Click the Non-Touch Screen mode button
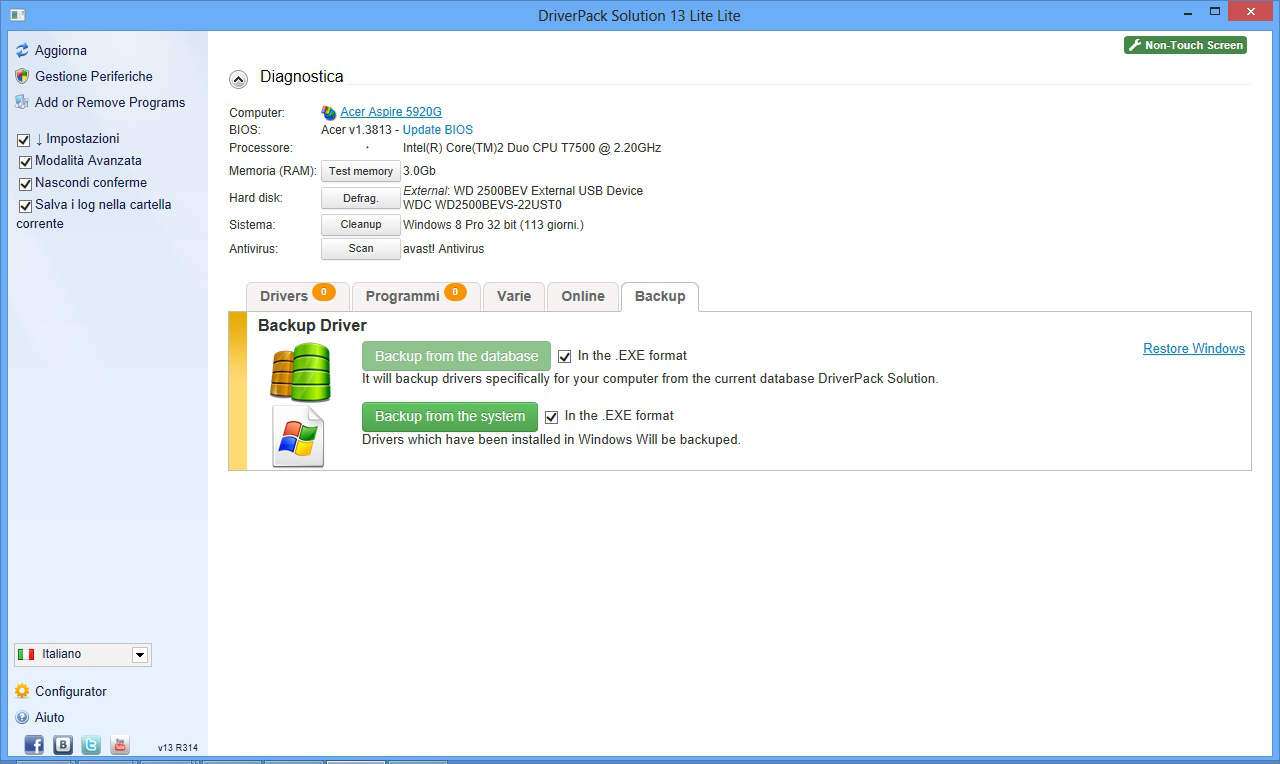 1185,45
